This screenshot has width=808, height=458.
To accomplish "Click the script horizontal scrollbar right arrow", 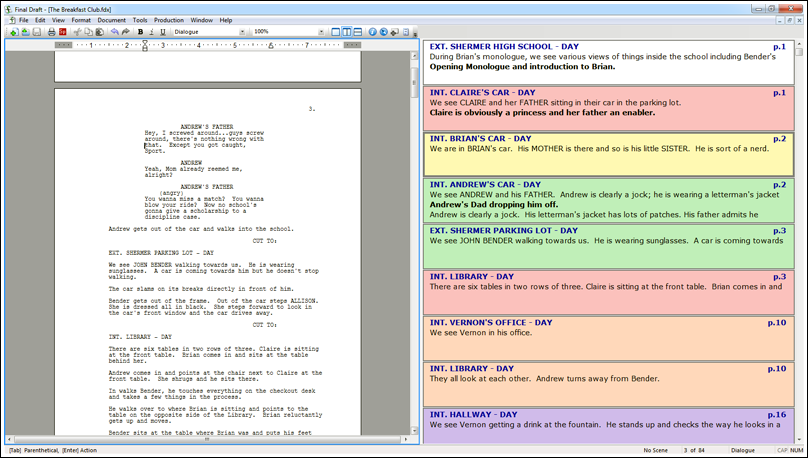I will pos(406,439).
